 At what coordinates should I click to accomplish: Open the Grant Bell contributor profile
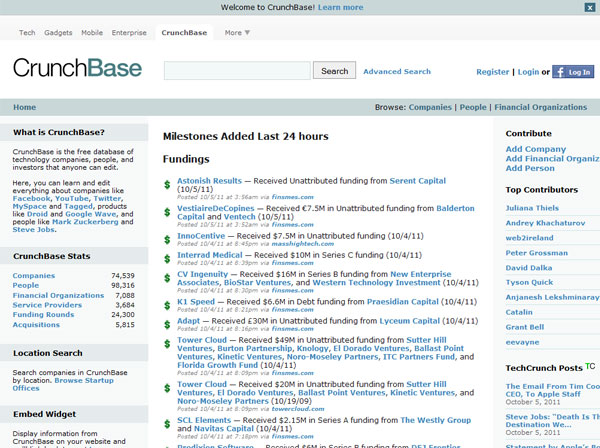525,327
